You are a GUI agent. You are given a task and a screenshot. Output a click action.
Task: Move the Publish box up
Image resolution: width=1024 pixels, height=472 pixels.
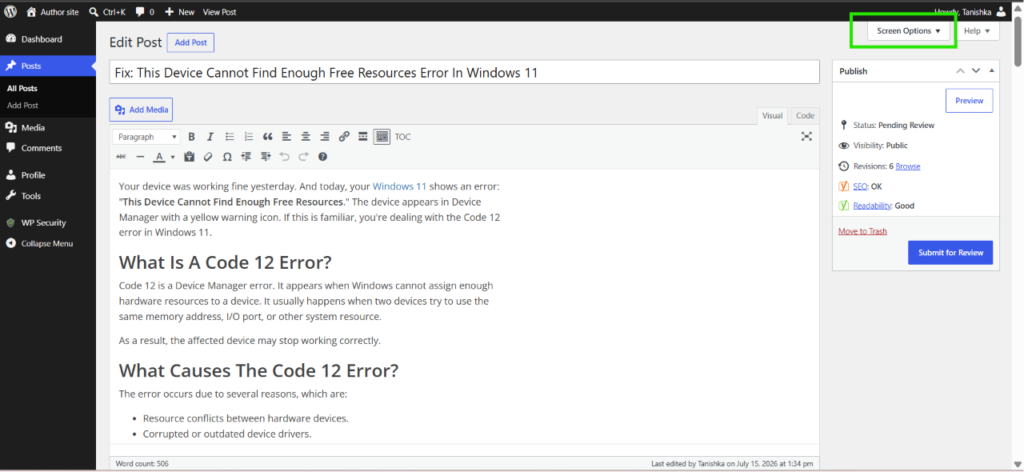pos(959,71)
